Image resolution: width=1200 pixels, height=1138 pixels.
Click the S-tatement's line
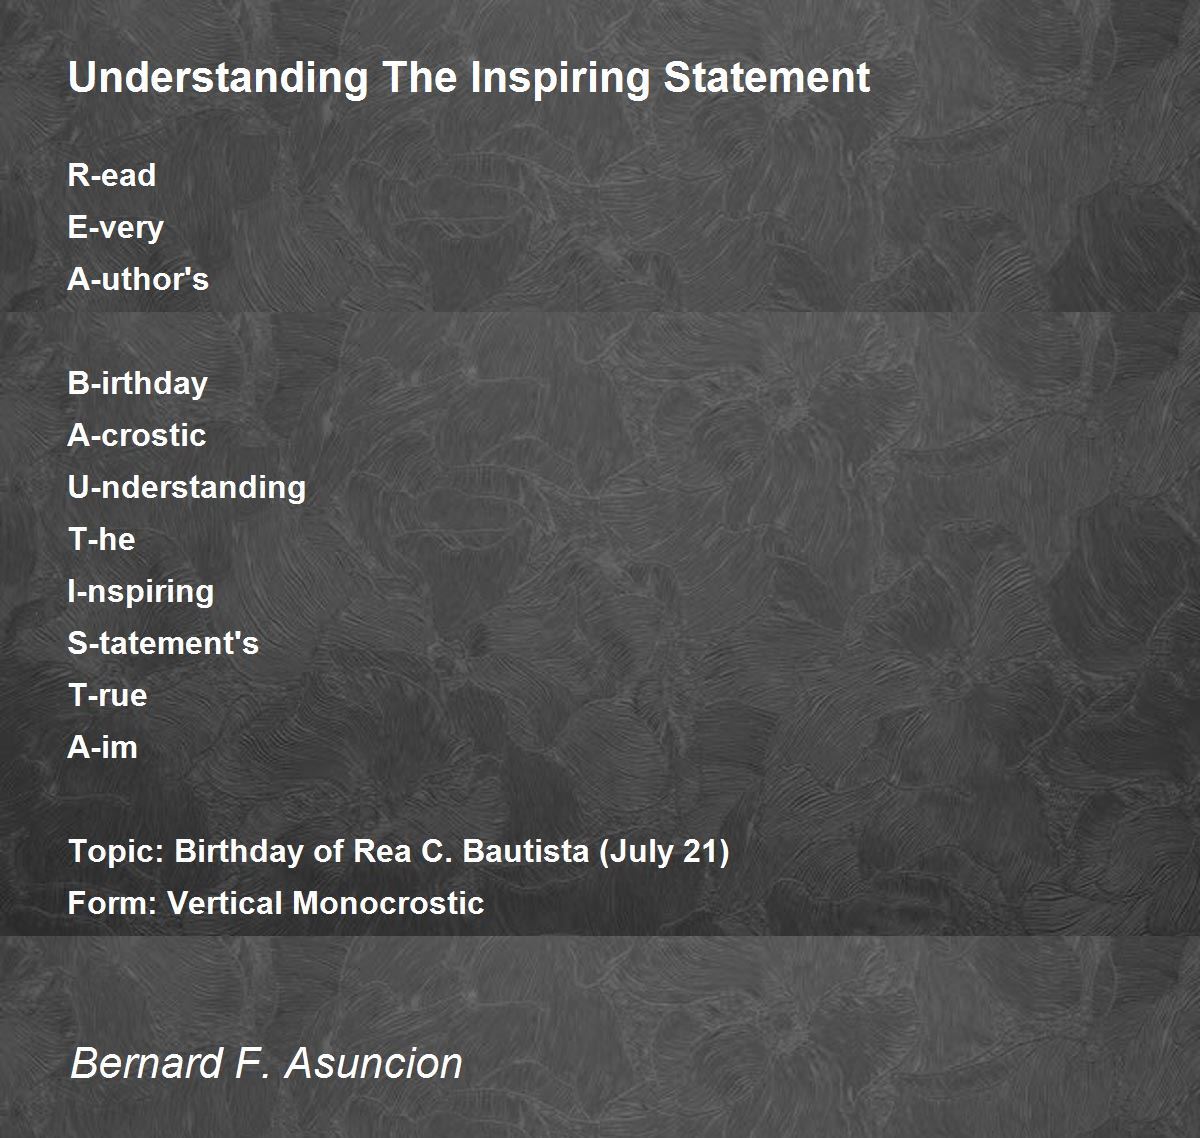coord(164,643)
